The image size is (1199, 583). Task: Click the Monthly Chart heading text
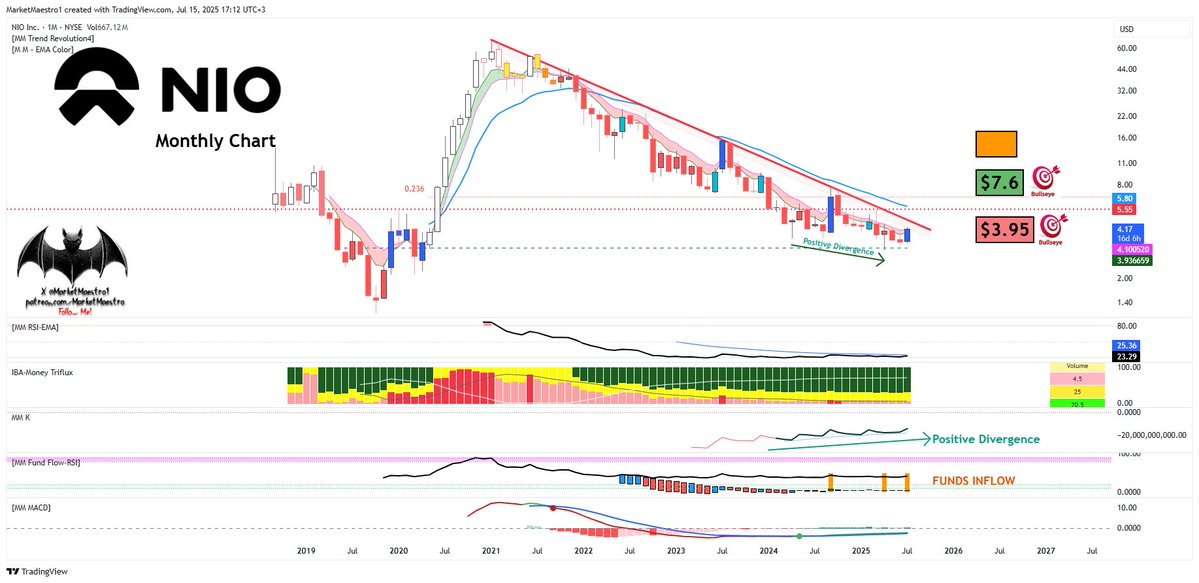(216, 142)
